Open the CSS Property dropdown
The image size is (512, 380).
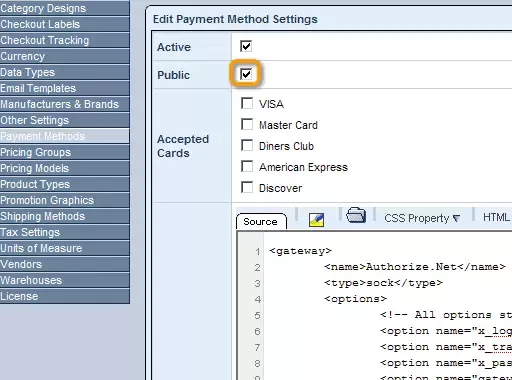[x=422, y=218]
